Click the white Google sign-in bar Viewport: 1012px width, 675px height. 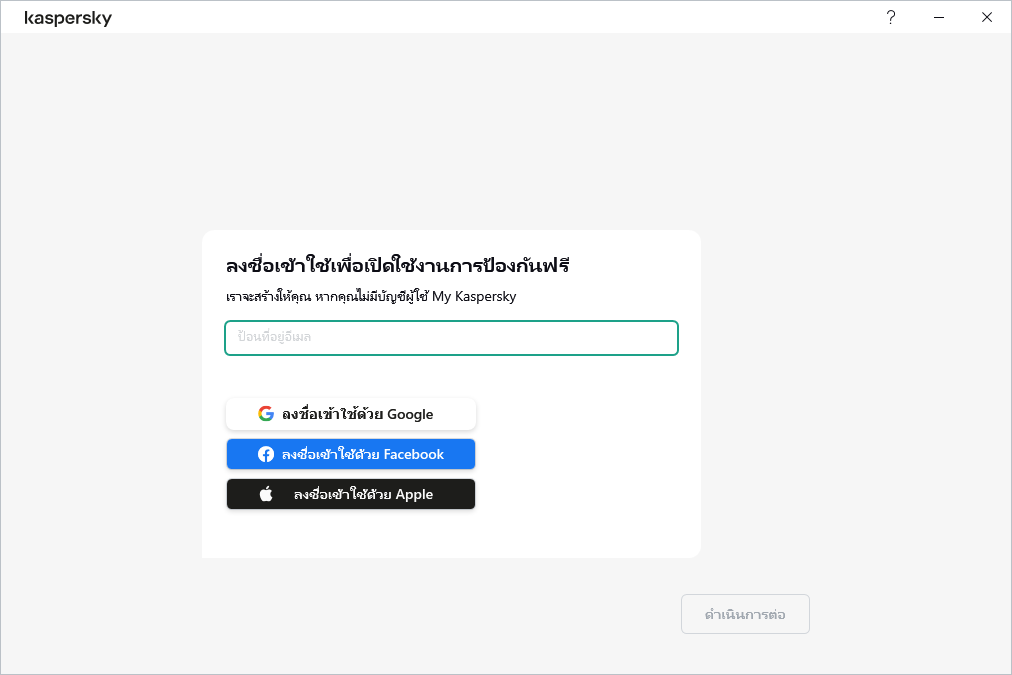(350, 413)
